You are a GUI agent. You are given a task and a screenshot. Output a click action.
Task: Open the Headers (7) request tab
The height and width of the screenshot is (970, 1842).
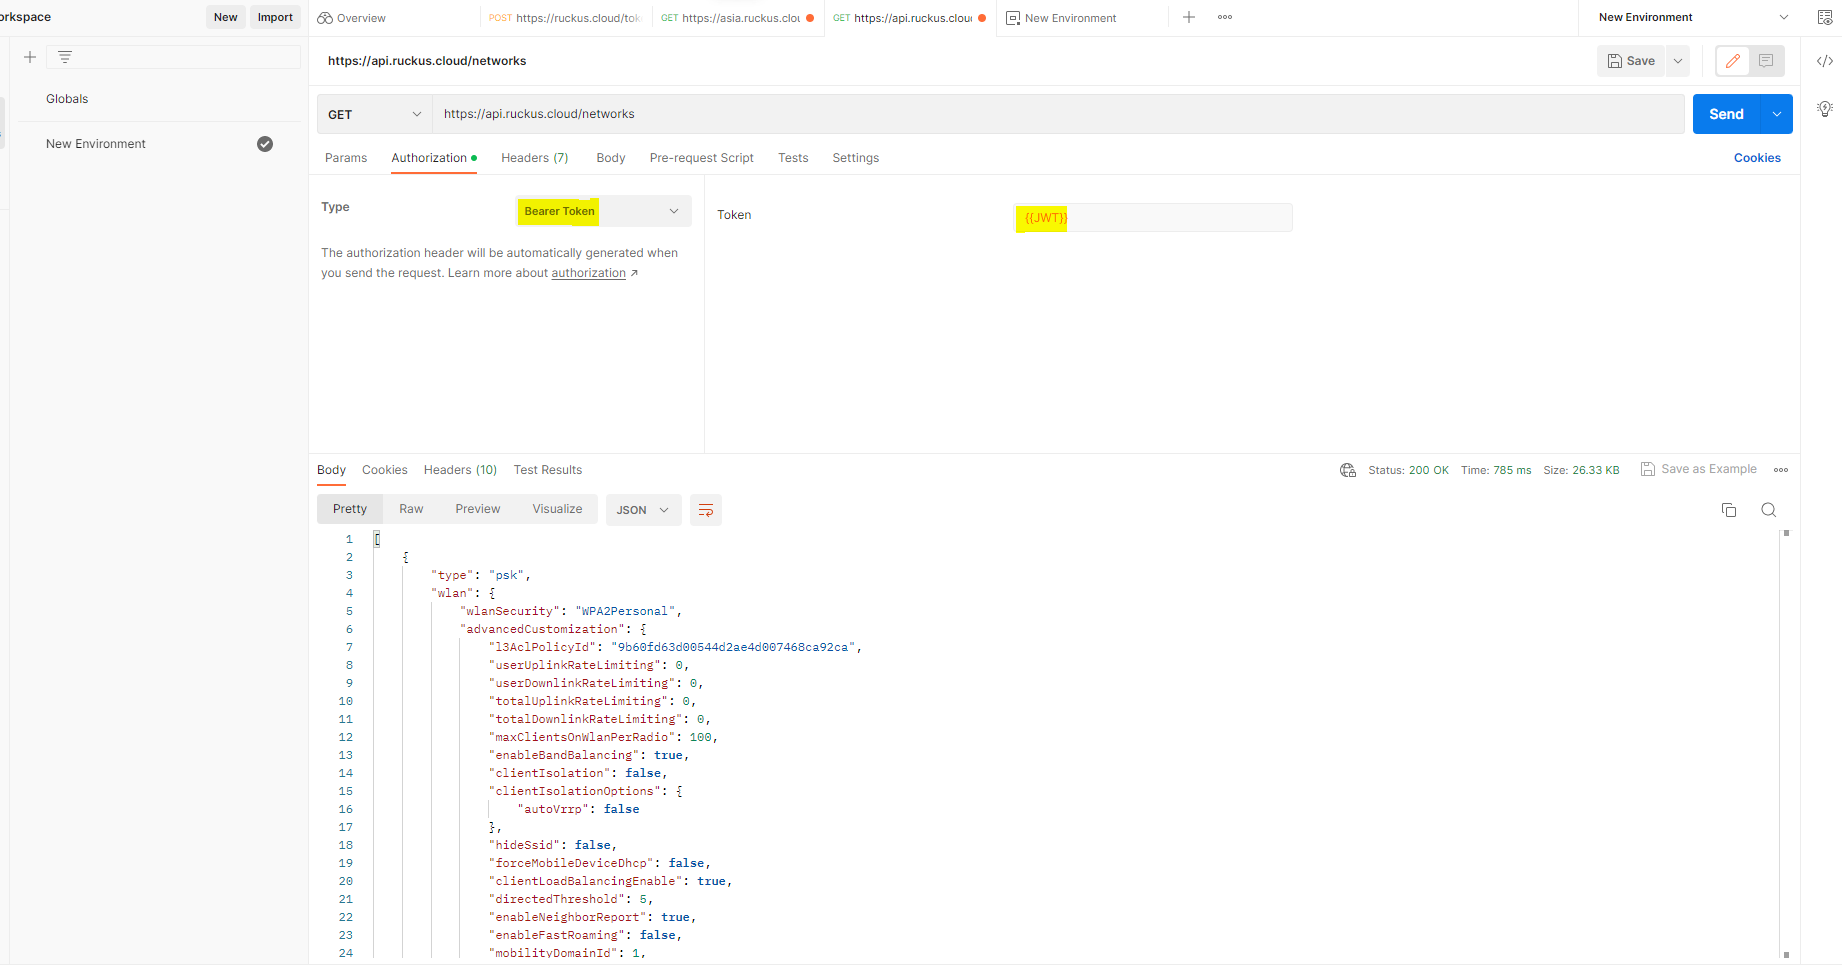coord(535,158)
